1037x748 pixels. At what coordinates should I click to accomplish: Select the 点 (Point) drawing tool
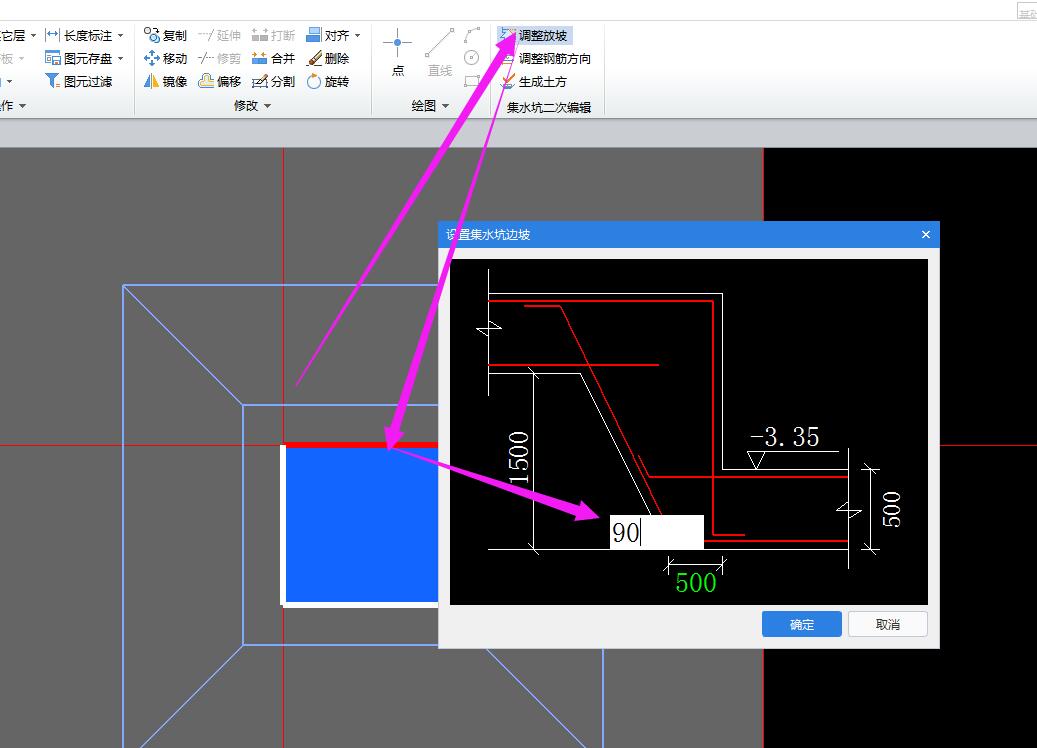pyautogui.click(x=398, y=53)
